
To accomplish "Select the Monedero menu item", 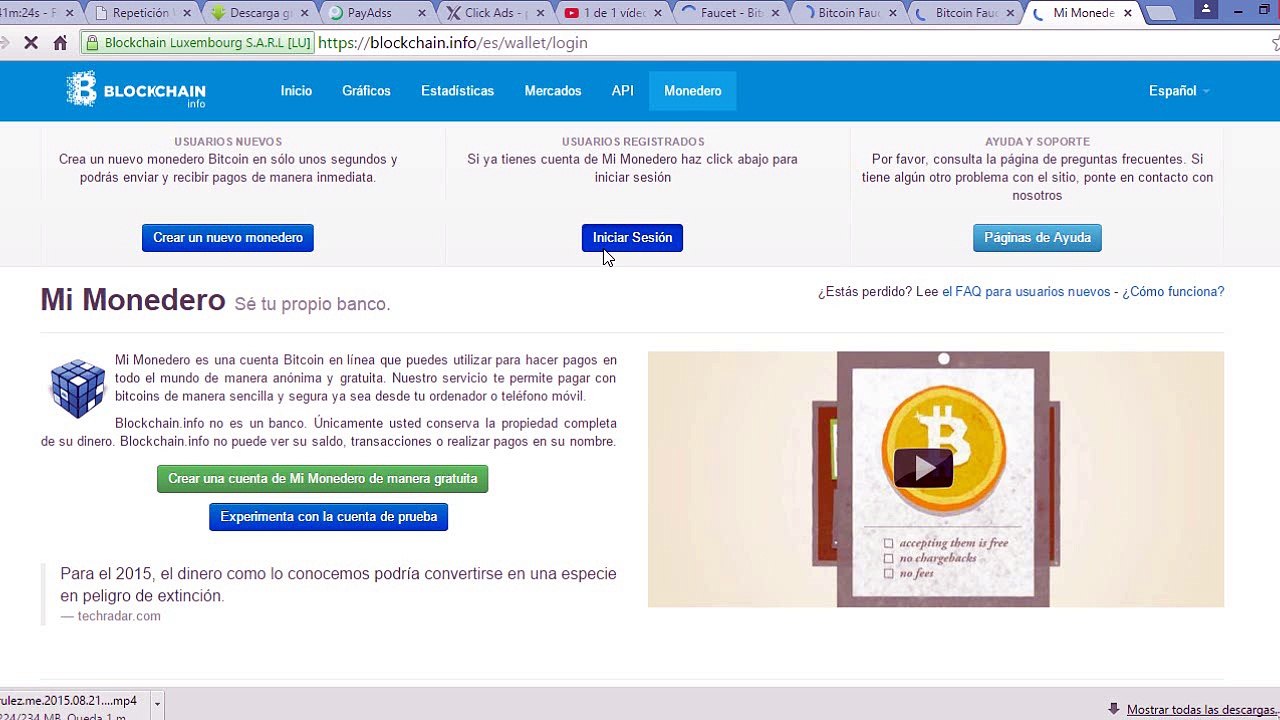I will 692,91.
